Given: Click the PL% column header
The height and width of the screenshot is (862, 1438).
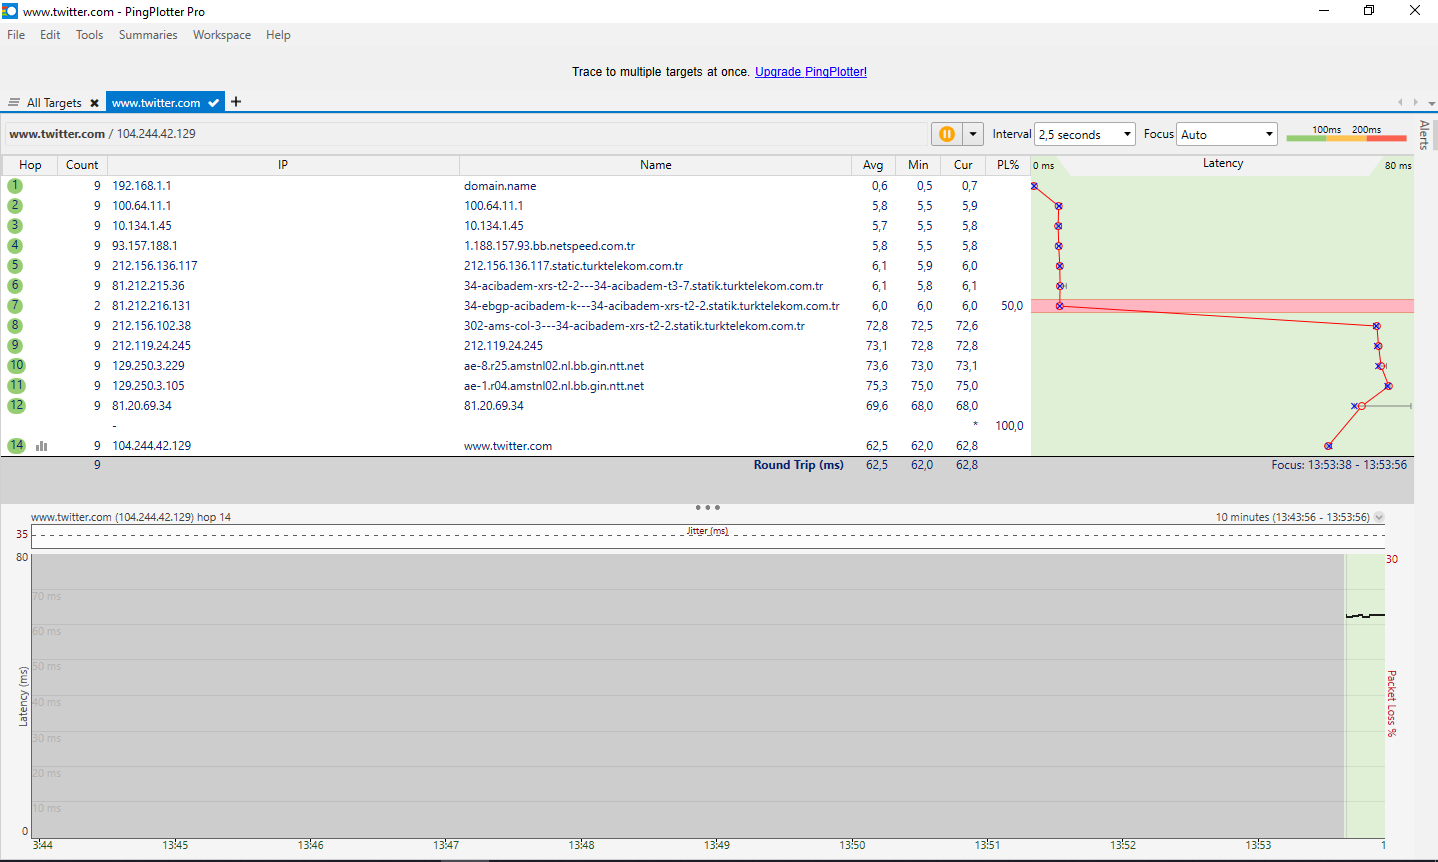Looking at the screenshot, I should click(x=1008, y=165).
